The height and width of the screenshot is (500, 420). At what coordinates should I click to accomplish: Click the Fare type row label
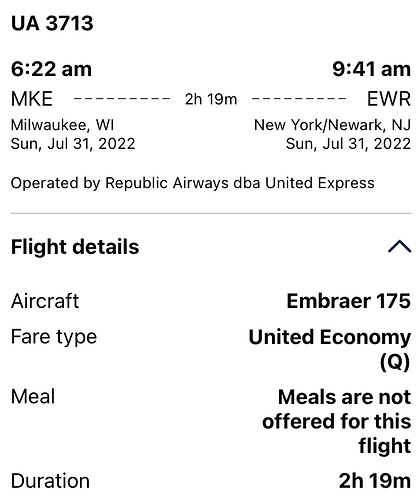[x=54, y=337]
